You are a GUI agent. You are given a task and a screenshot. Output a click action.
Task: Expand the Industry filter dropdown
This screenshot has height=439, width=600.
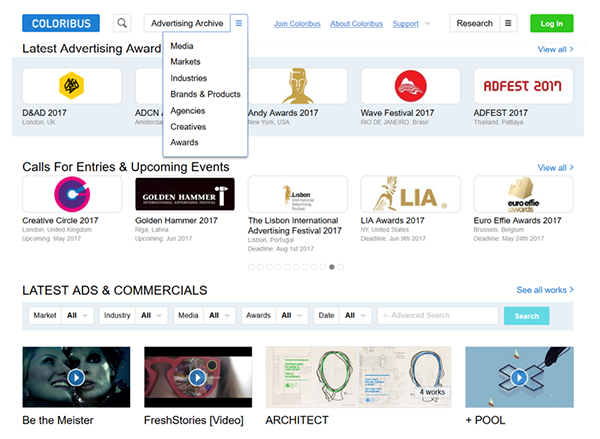pos(152,315)
